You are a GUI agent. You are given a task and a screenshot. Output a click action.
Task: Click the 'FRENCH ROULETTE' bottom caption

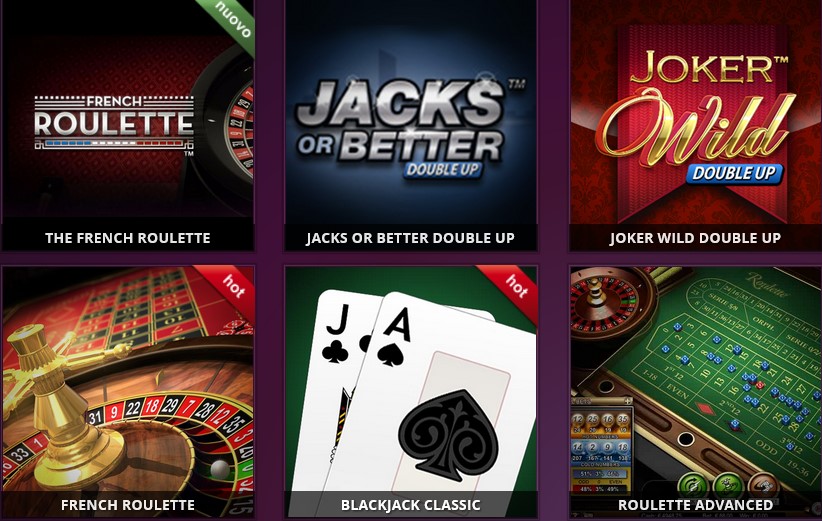(x=128, y=505)
